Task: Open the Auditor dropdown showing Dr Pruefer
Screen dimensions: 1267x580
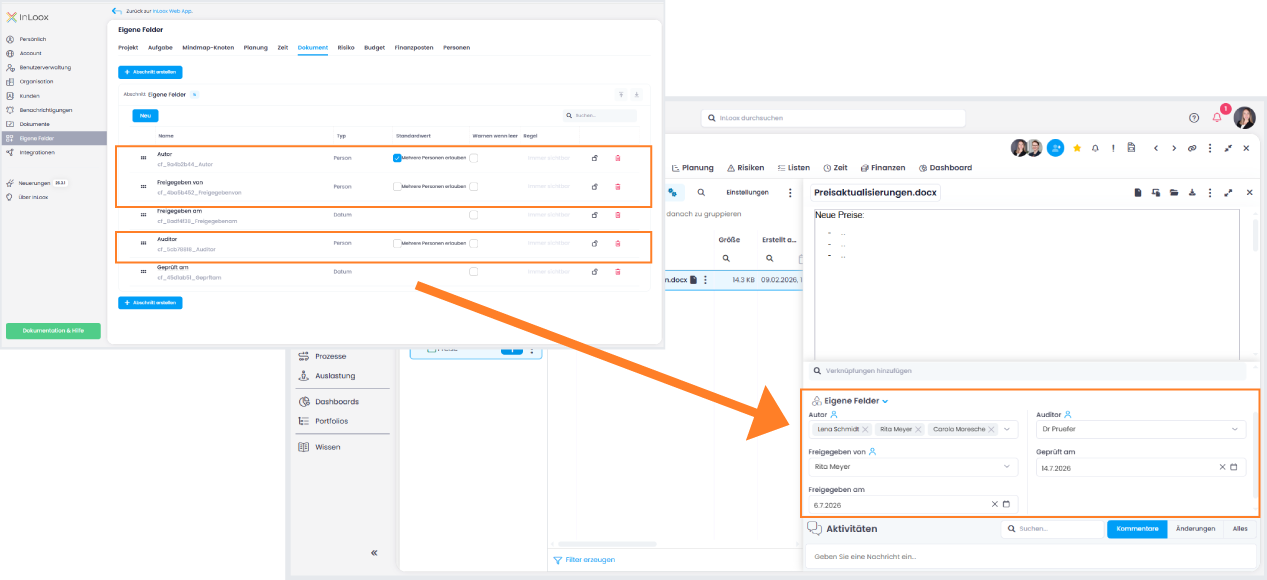Action: [x=1141, y=429]
